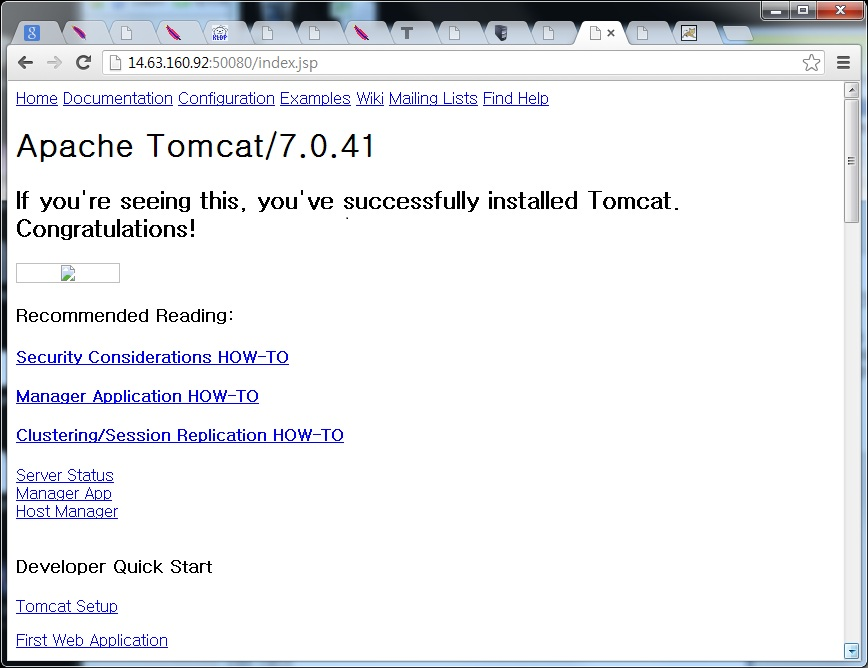
Task: Visit the Wiki link
Action: pyautogui.click(x=370, y=99)
